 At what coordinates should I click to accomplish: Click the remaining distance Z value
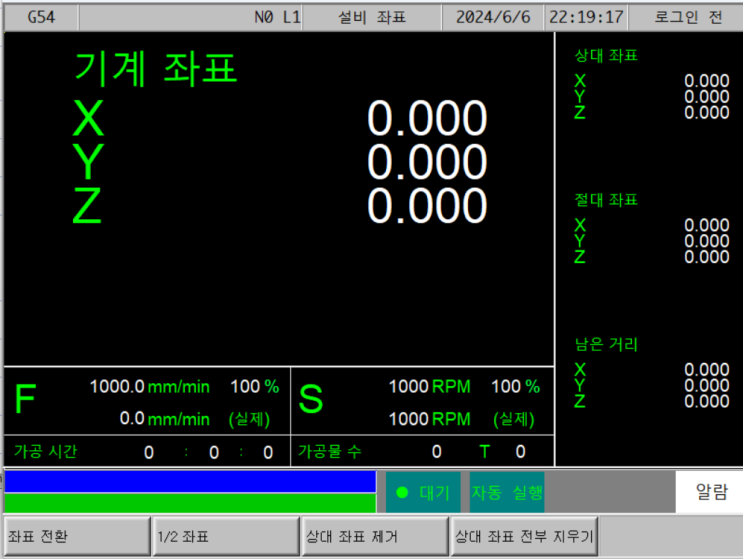[707, 401]
